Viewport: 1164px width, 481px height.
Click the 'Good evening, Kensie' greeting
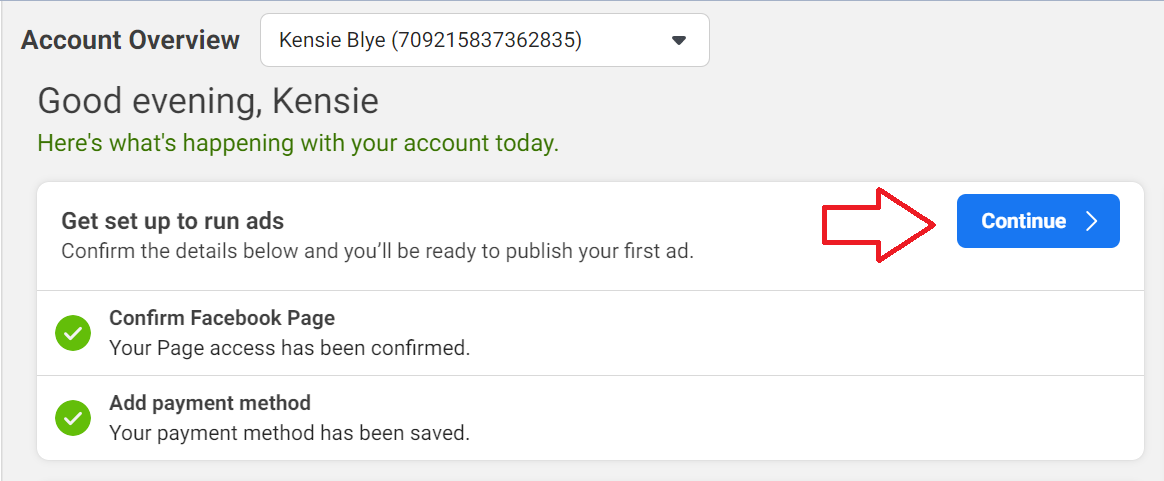point(208,101)
